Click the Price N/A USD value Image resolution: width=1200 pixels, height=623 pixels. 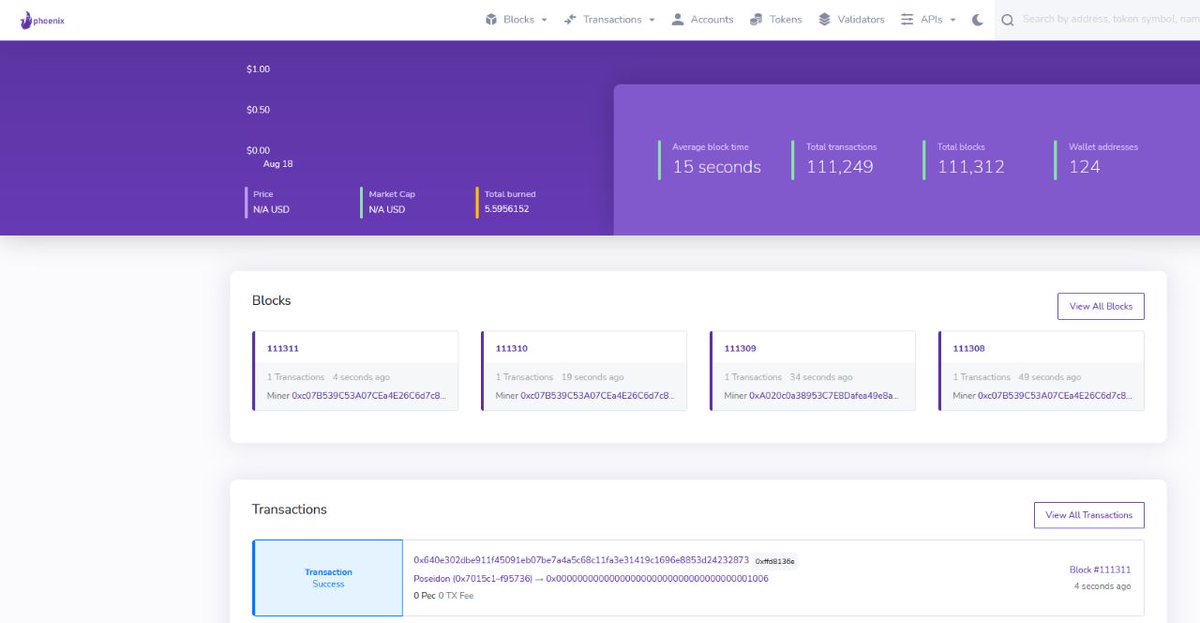click(x=271, y=209)
